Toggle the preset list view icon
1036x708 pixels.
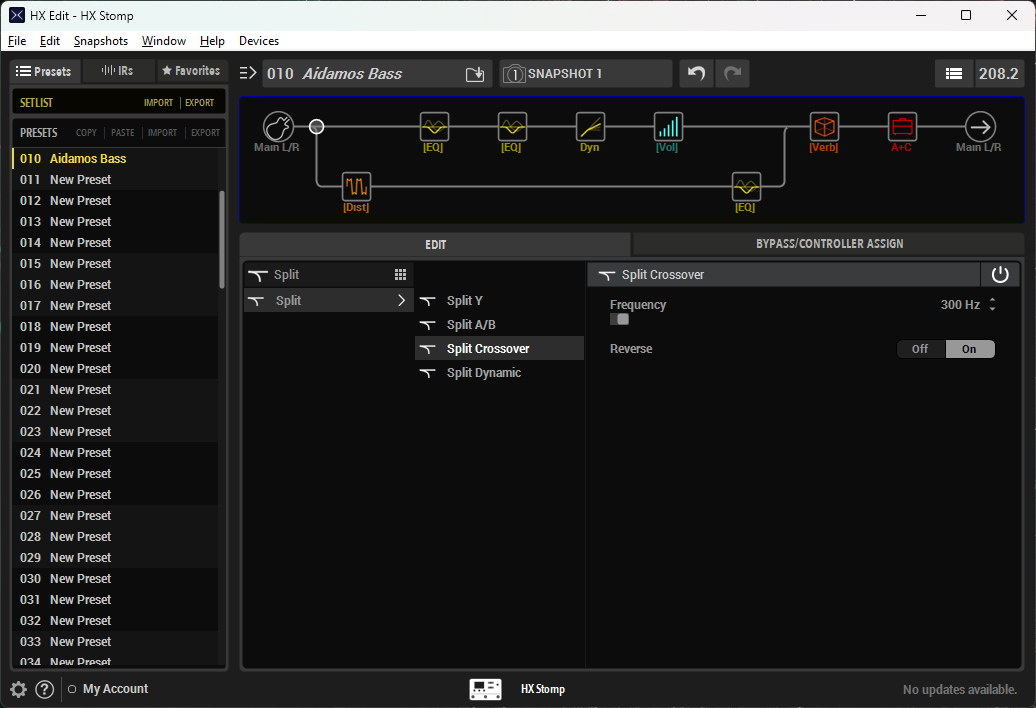tap(953, 73)
